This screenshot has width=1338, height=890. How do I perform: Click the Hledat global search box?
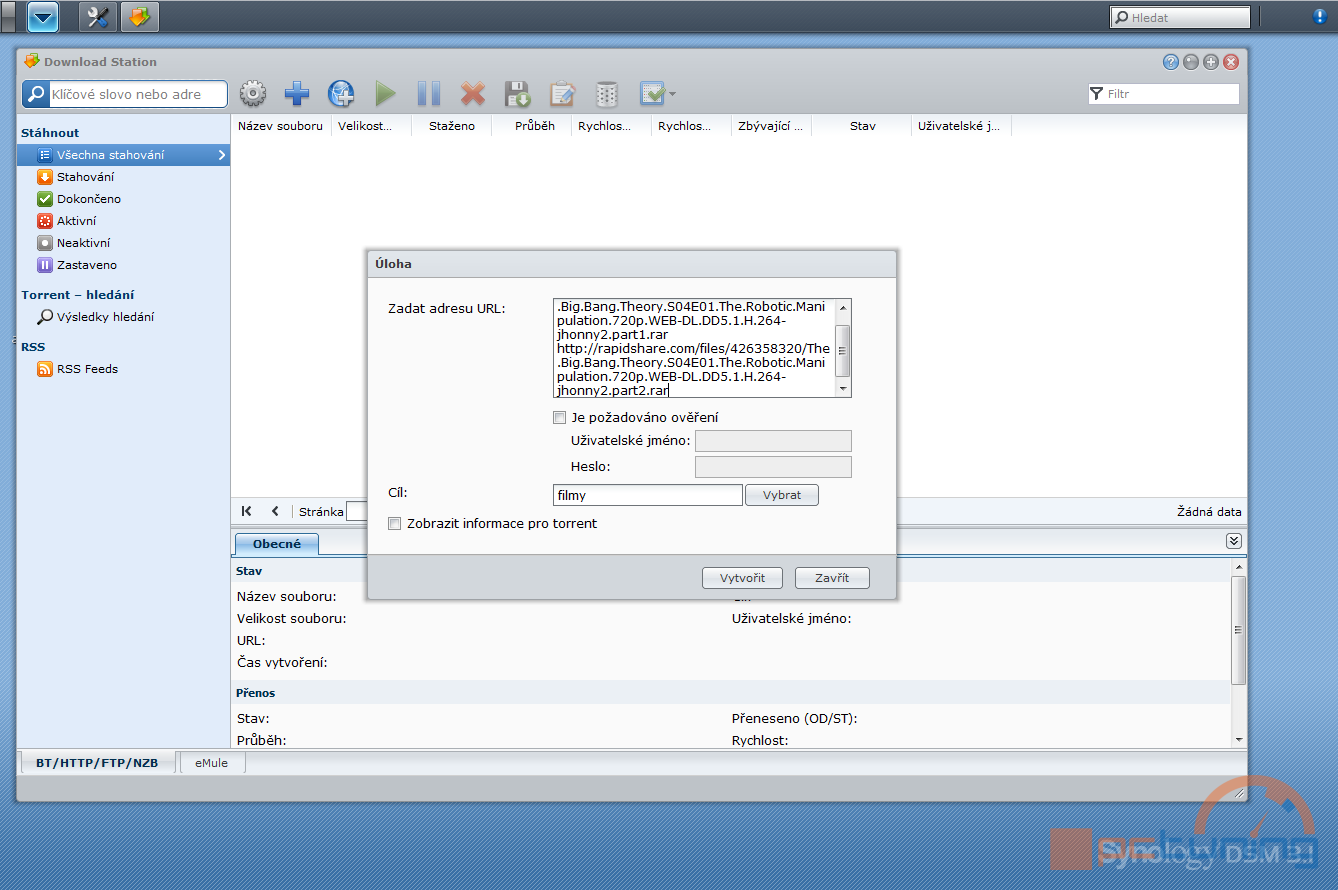tap(1180, 17)
